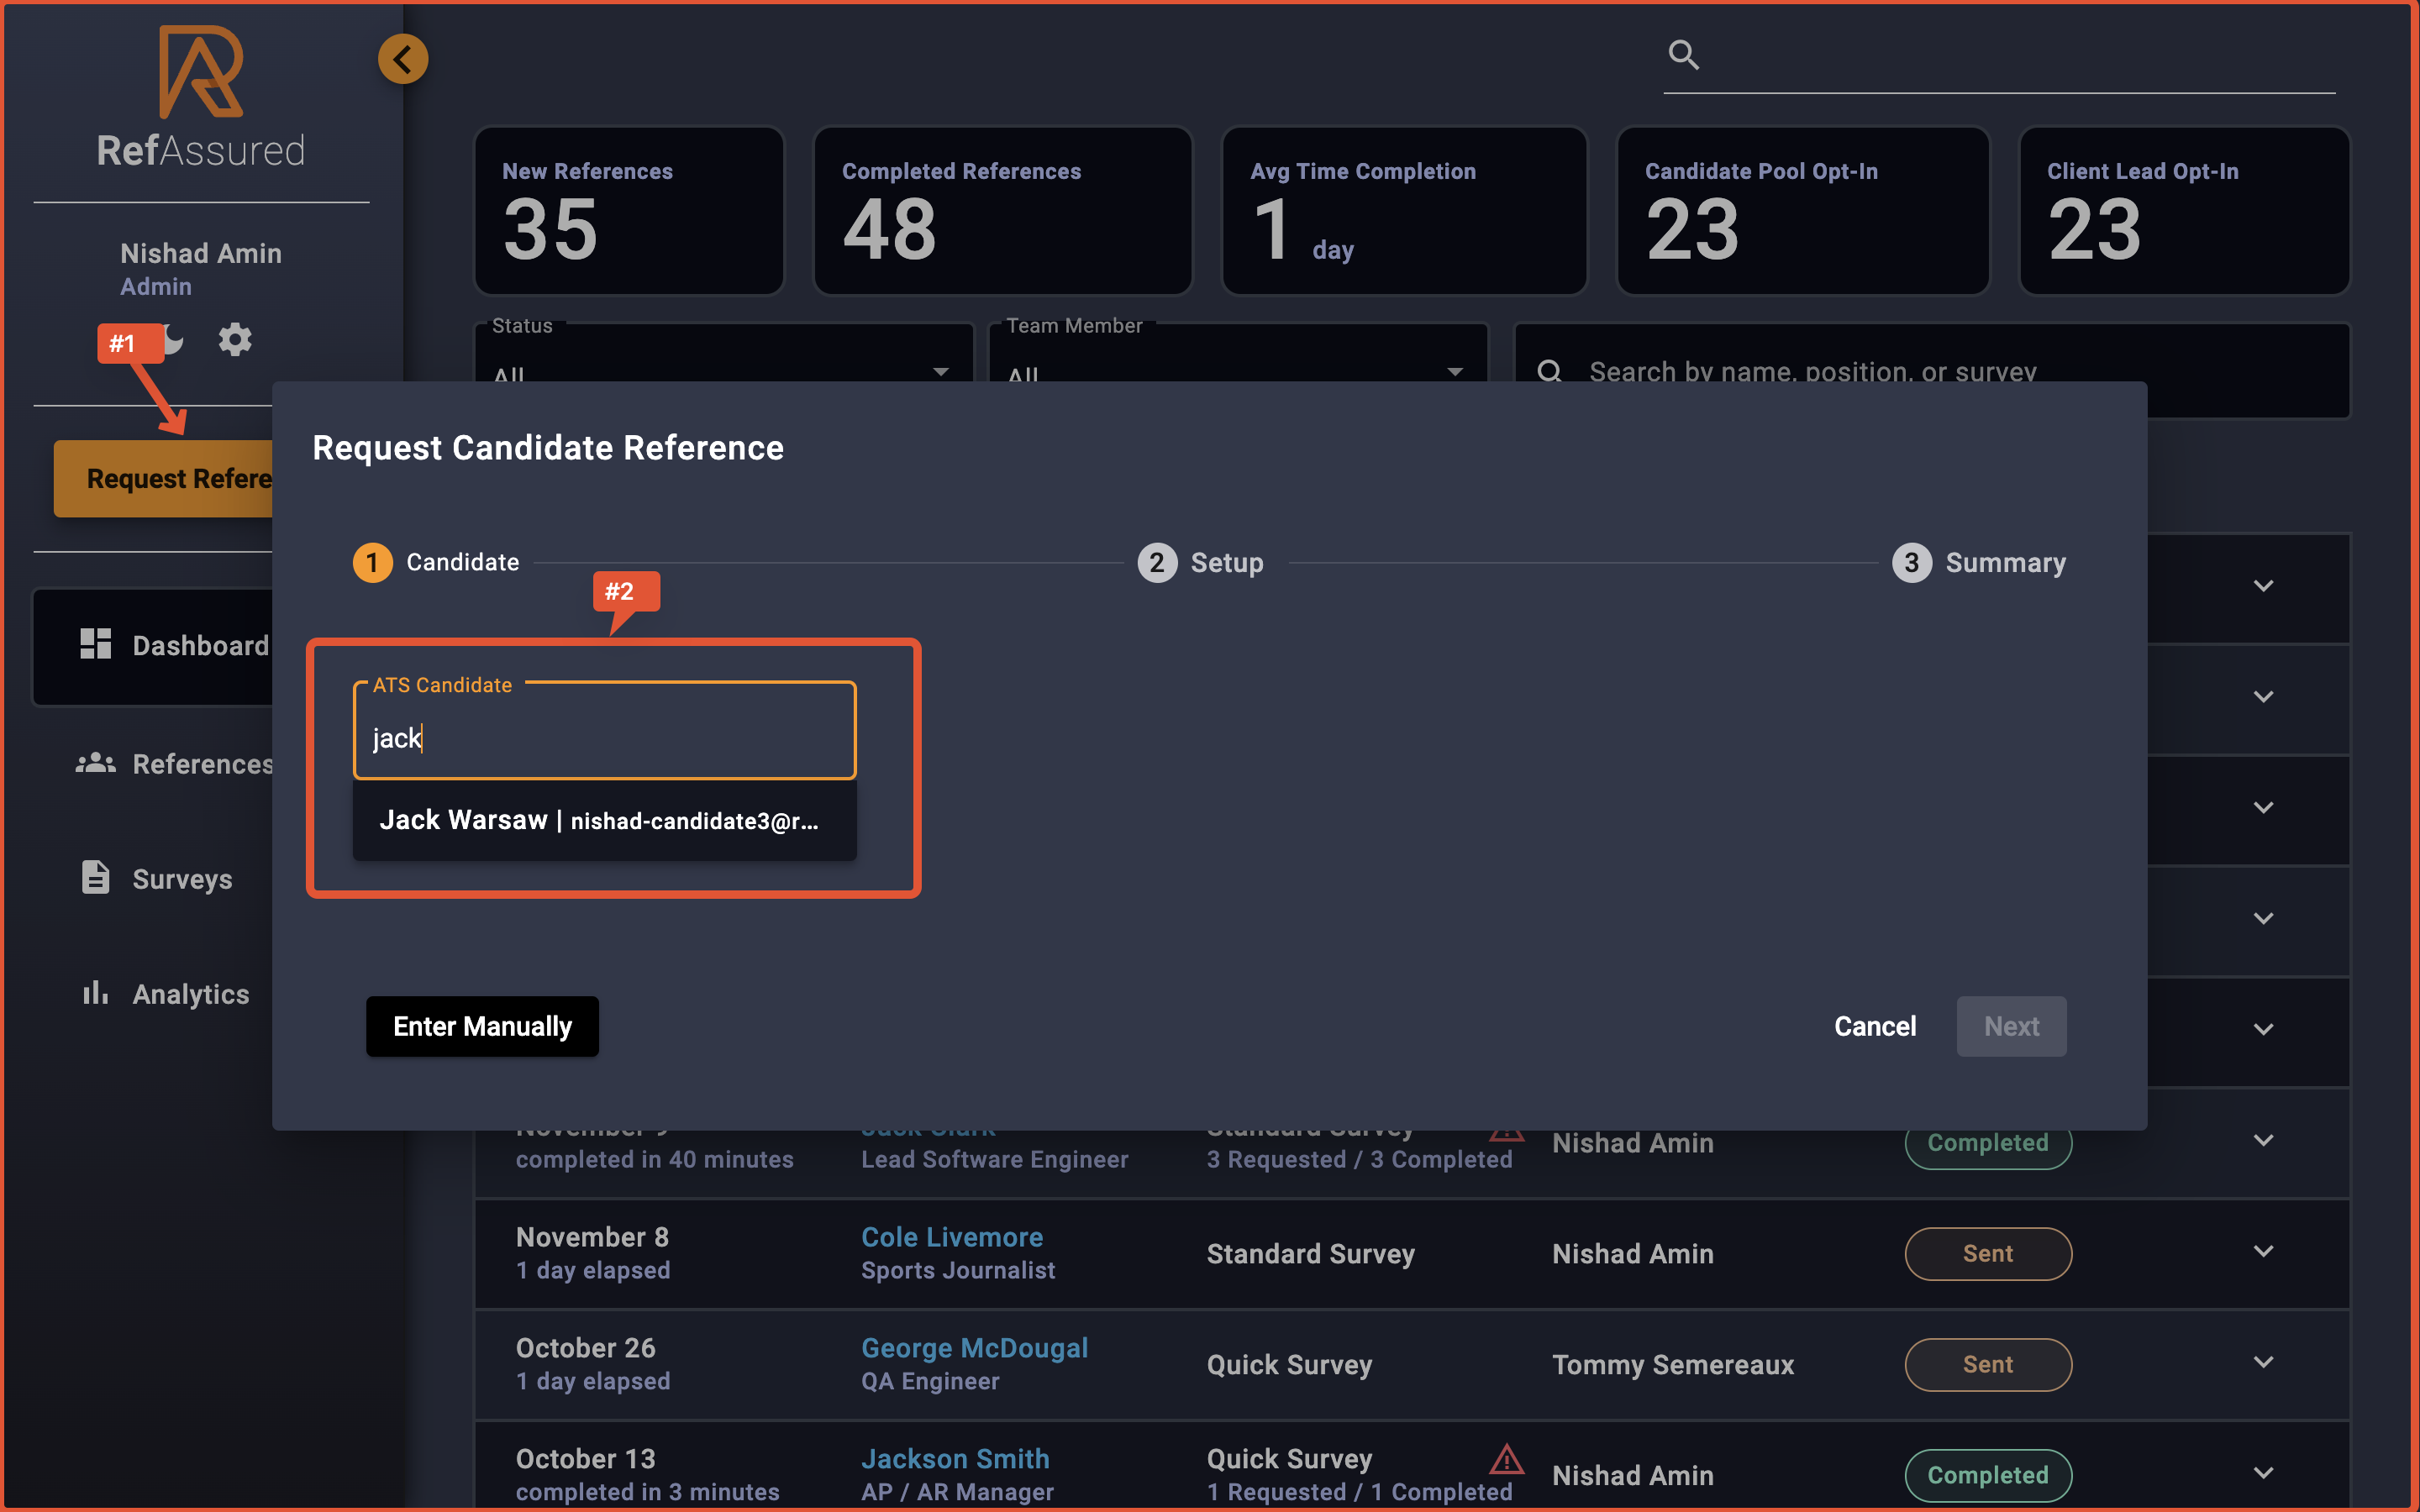The width and height of the screenshot is (2420, 1512).
Task: Expand Cole Livemore's November 8 row
Action: [2264, 1249]
